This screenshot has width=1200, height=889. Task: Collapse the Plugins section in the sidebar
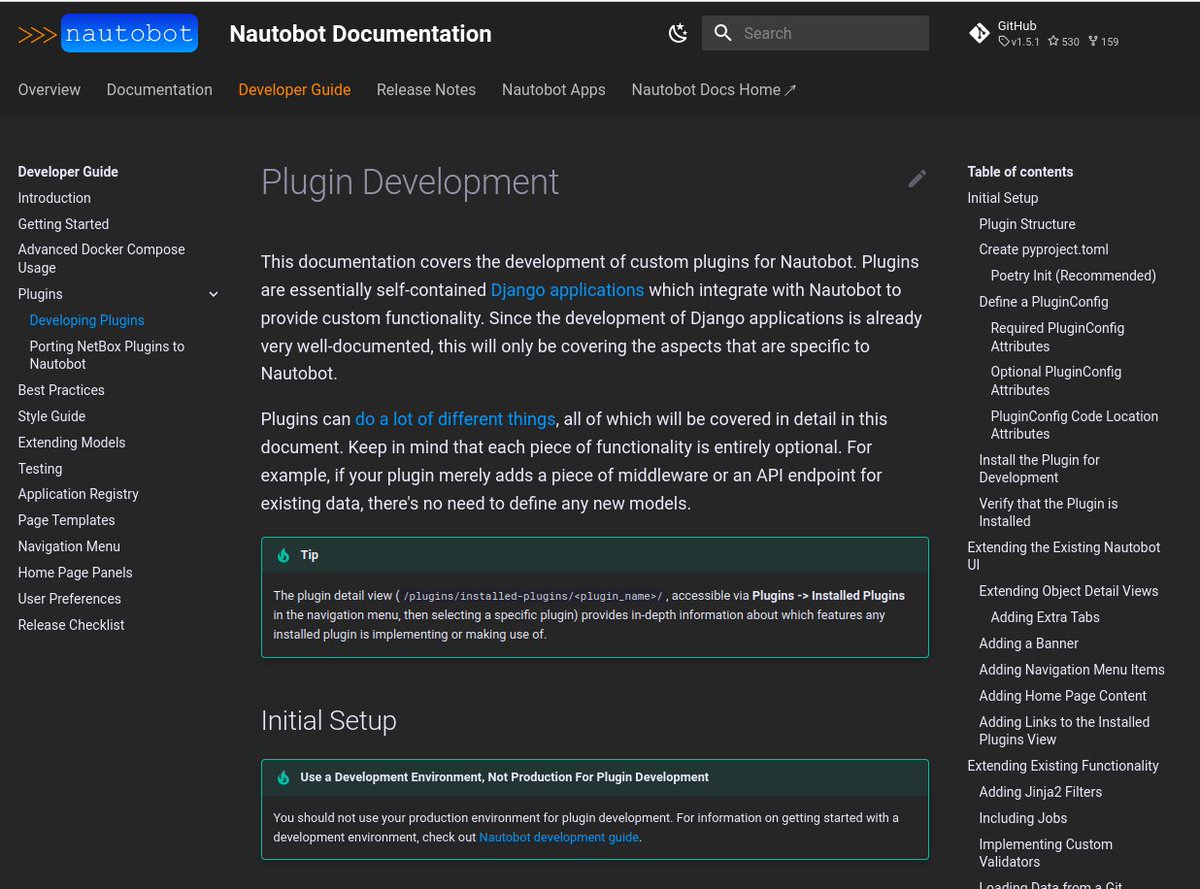pyautogui.click(x=213, y=294)
